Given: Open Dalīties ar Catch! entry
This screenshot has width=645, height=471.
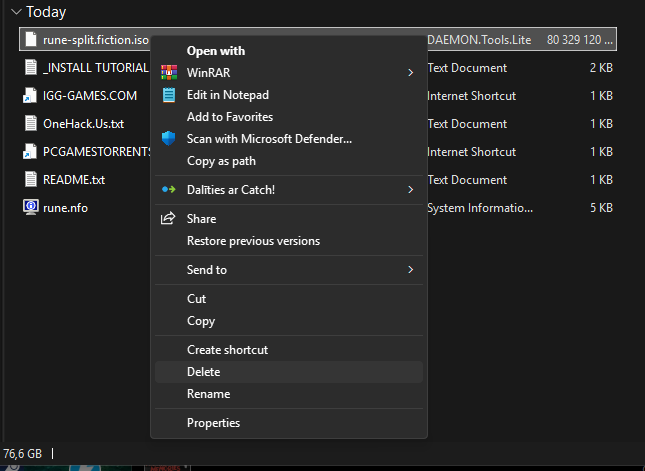Looking at the screenshot, I should [289, 190].
